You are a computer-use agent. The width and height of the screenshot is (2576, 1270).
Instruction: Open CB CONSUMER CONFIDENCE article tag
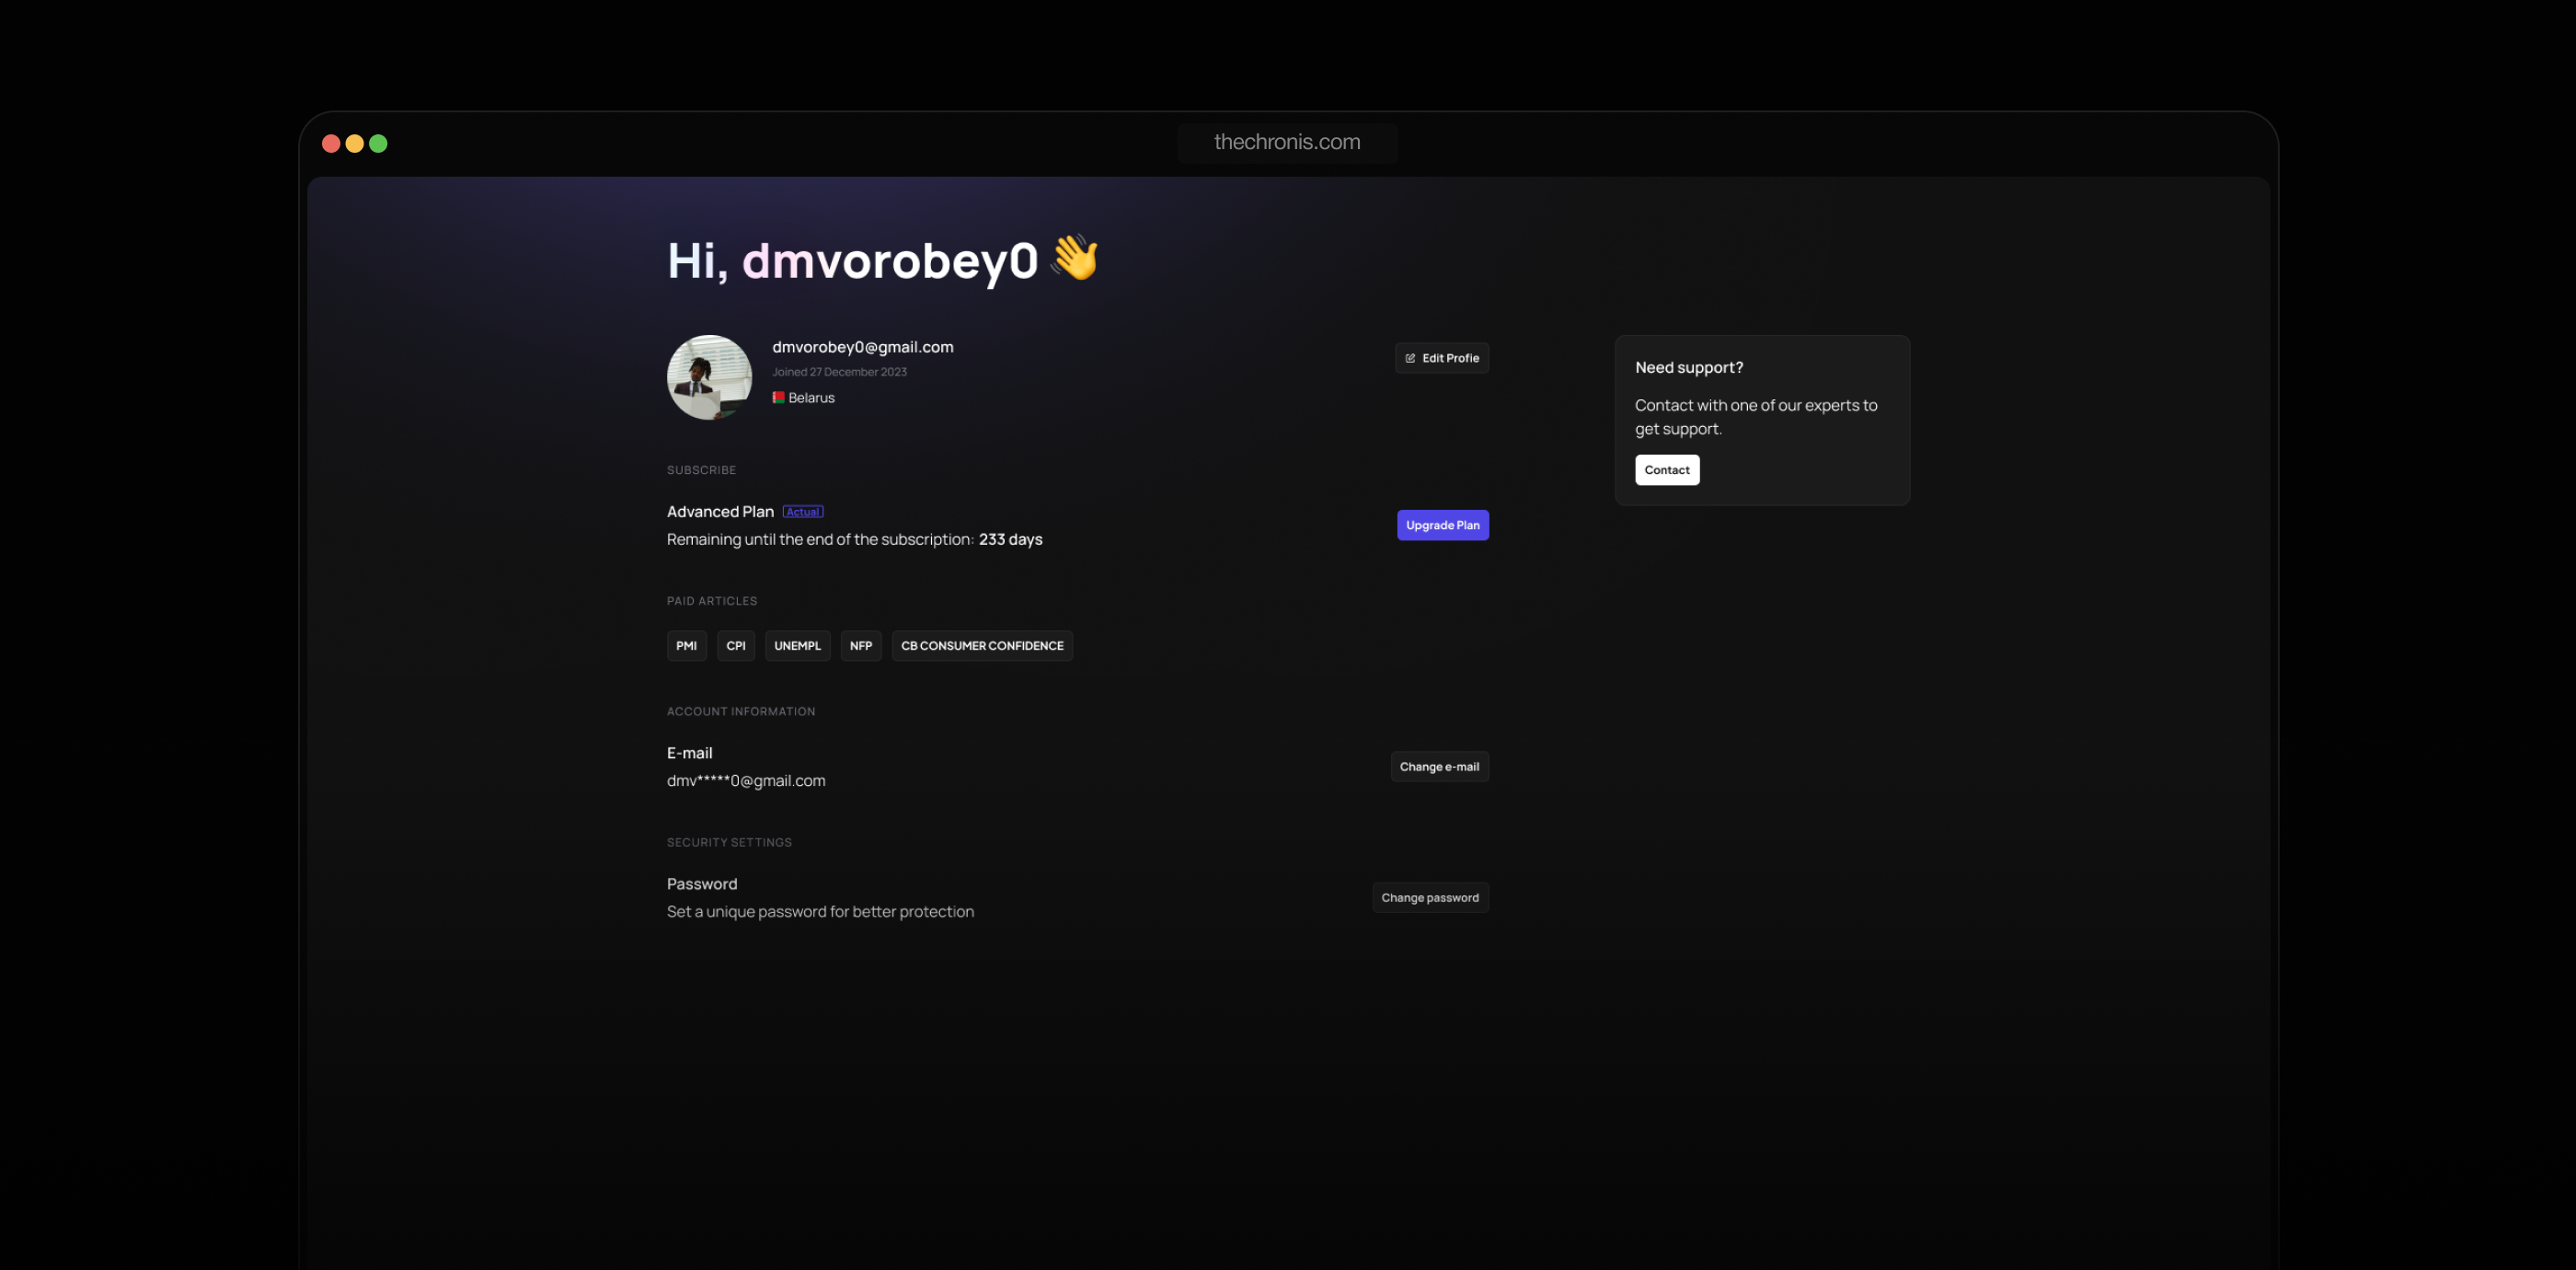click(x=982, y=646)
